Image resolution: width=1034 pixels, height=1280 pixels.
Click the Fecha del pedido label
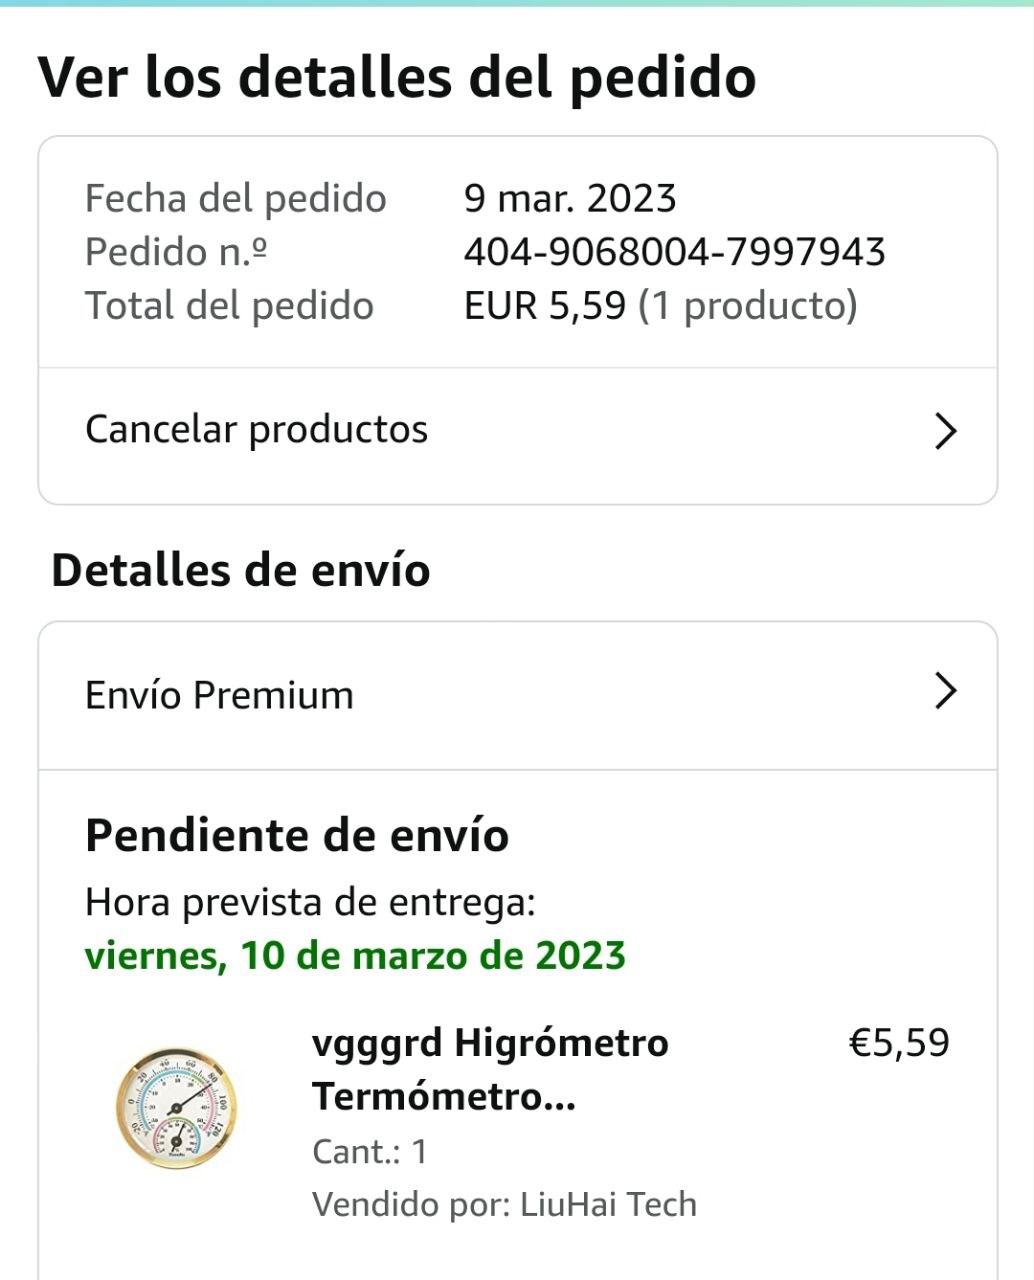point(235,198)
